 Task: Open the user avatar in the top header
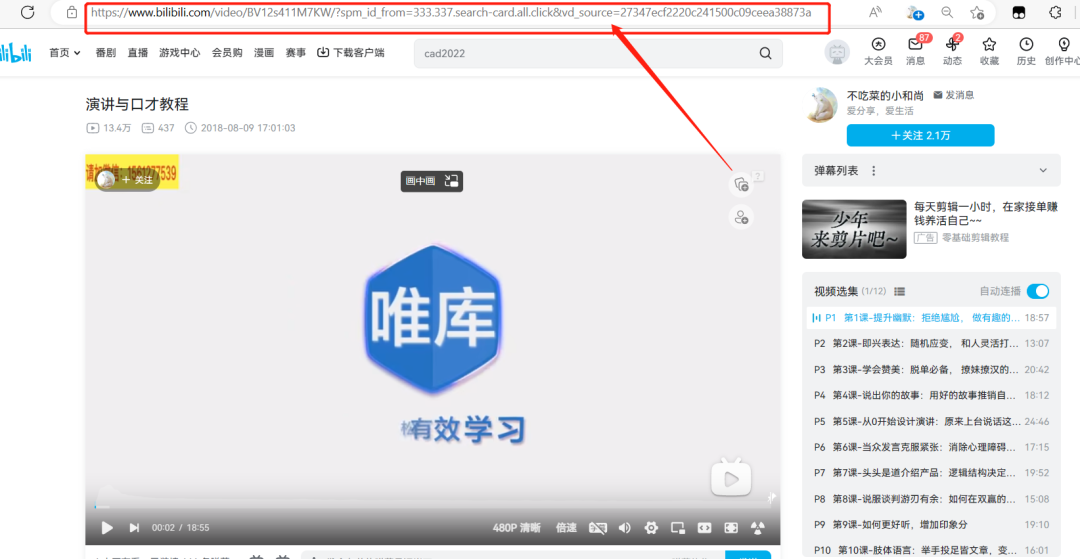(x=837, y=53)
